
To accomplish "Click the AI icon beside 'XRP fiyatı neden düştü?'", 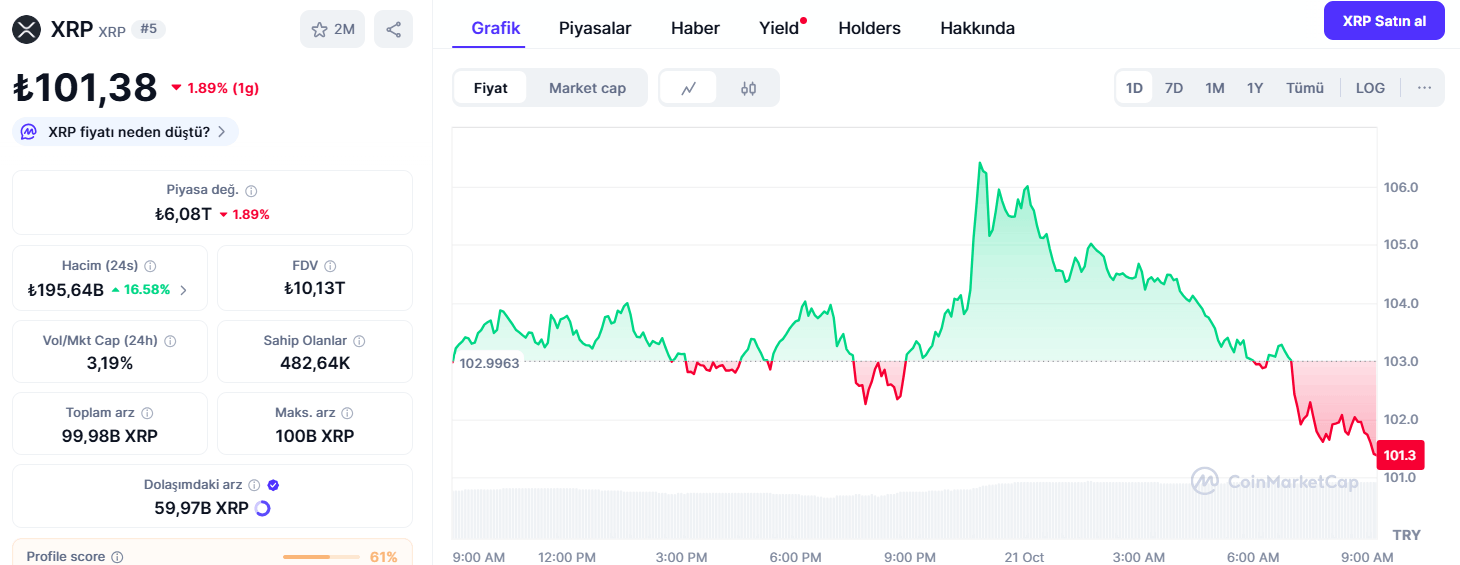I will (29, 131).
